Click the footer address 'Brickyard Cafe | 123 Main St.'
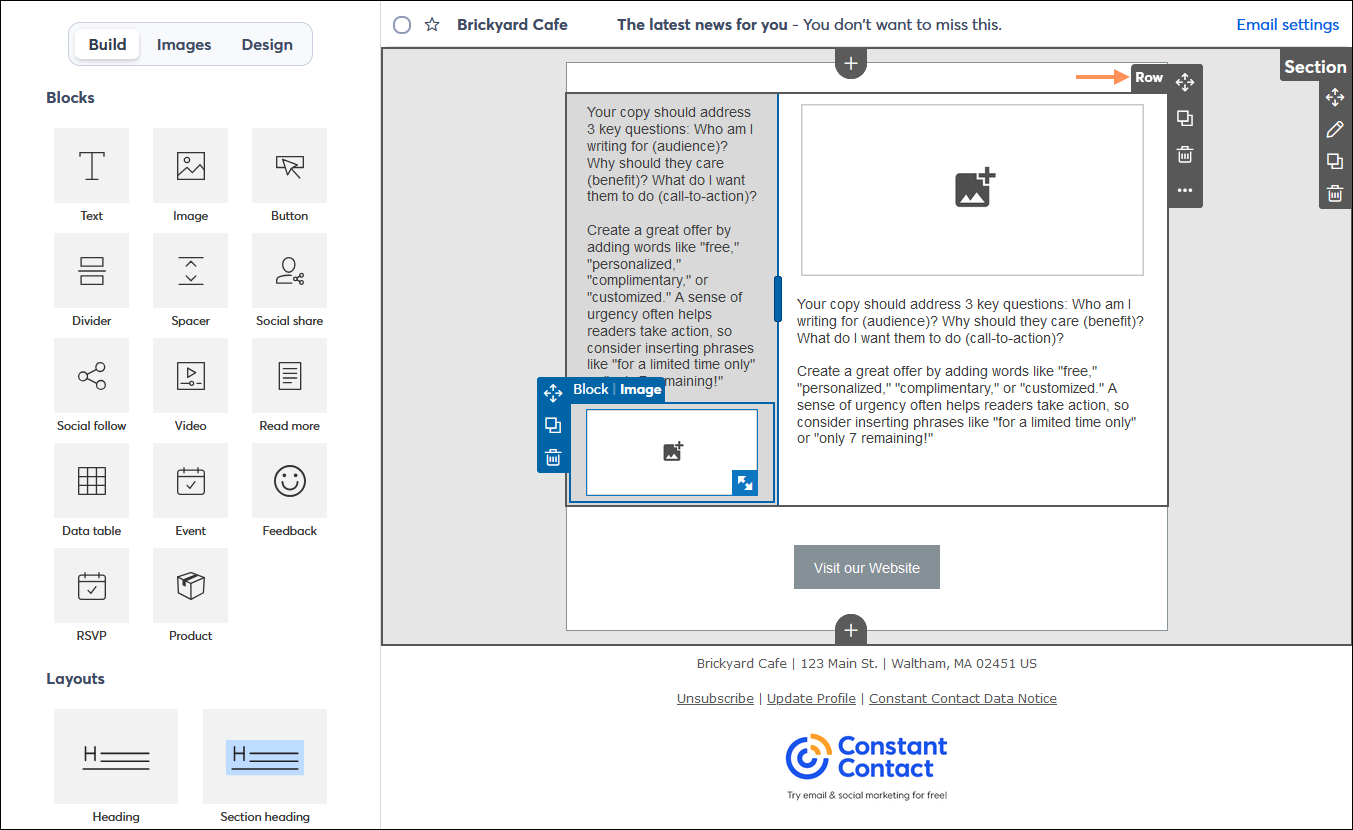The height and width of the screenshot is (830, 1353). (787, 663)
